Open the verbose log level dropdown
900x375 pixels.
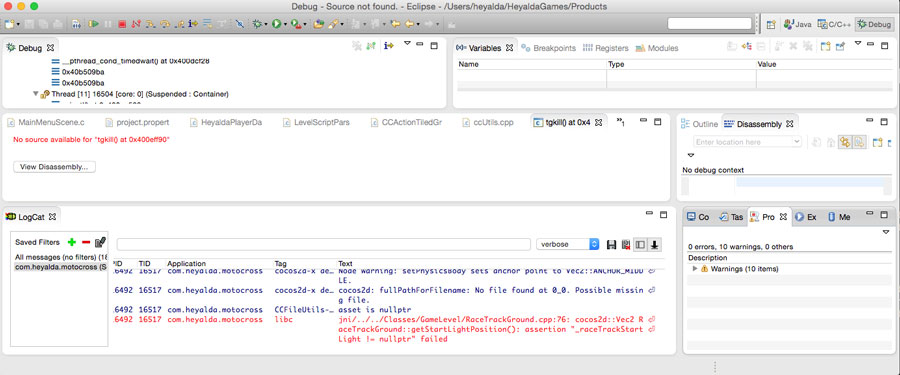567,244
